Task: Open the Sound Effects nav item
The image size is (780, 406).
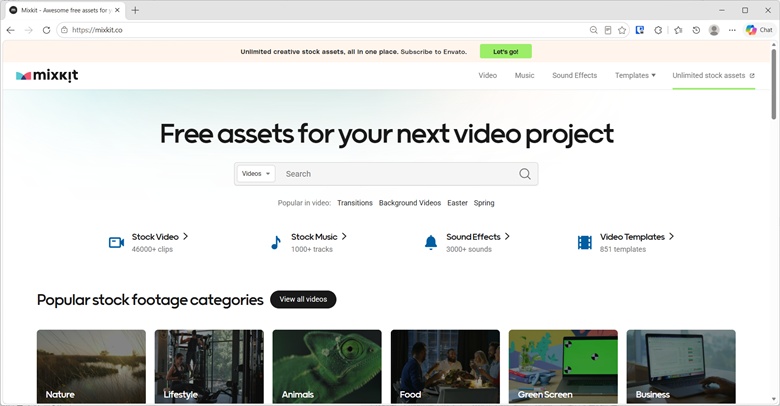Action: [x=575, y=75]
